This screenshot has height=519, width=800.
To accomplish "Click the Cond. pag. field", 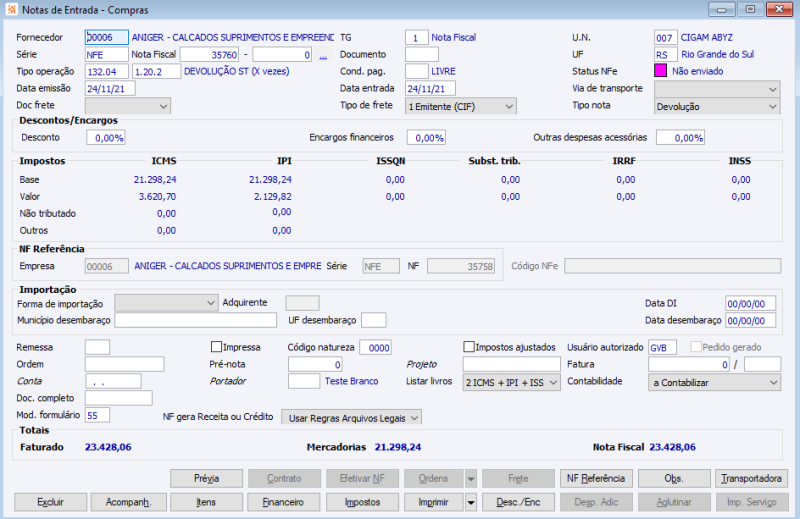I will [x=416, y=71].
